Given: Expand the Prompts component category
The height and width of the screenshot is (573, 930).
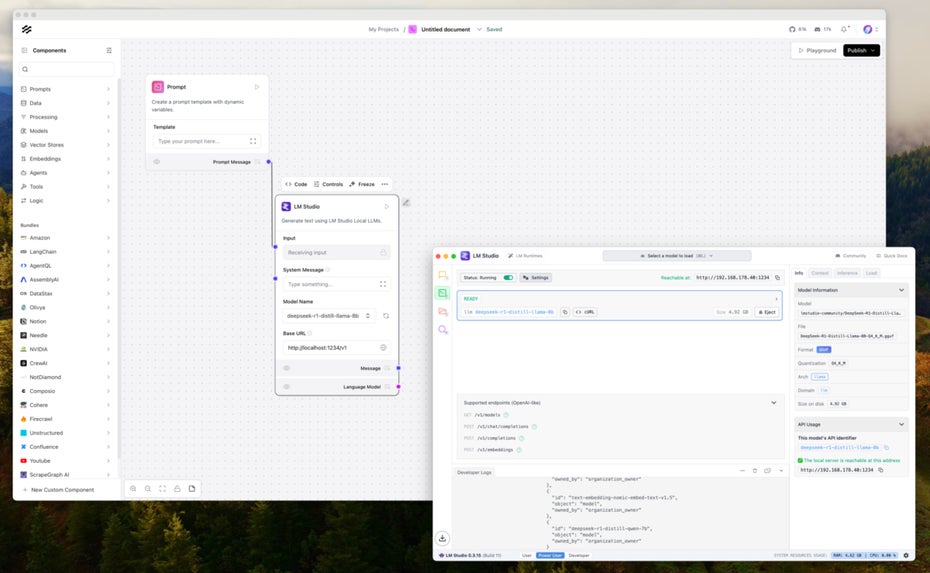Looking at the screenshot, I should tap(65, 89).
